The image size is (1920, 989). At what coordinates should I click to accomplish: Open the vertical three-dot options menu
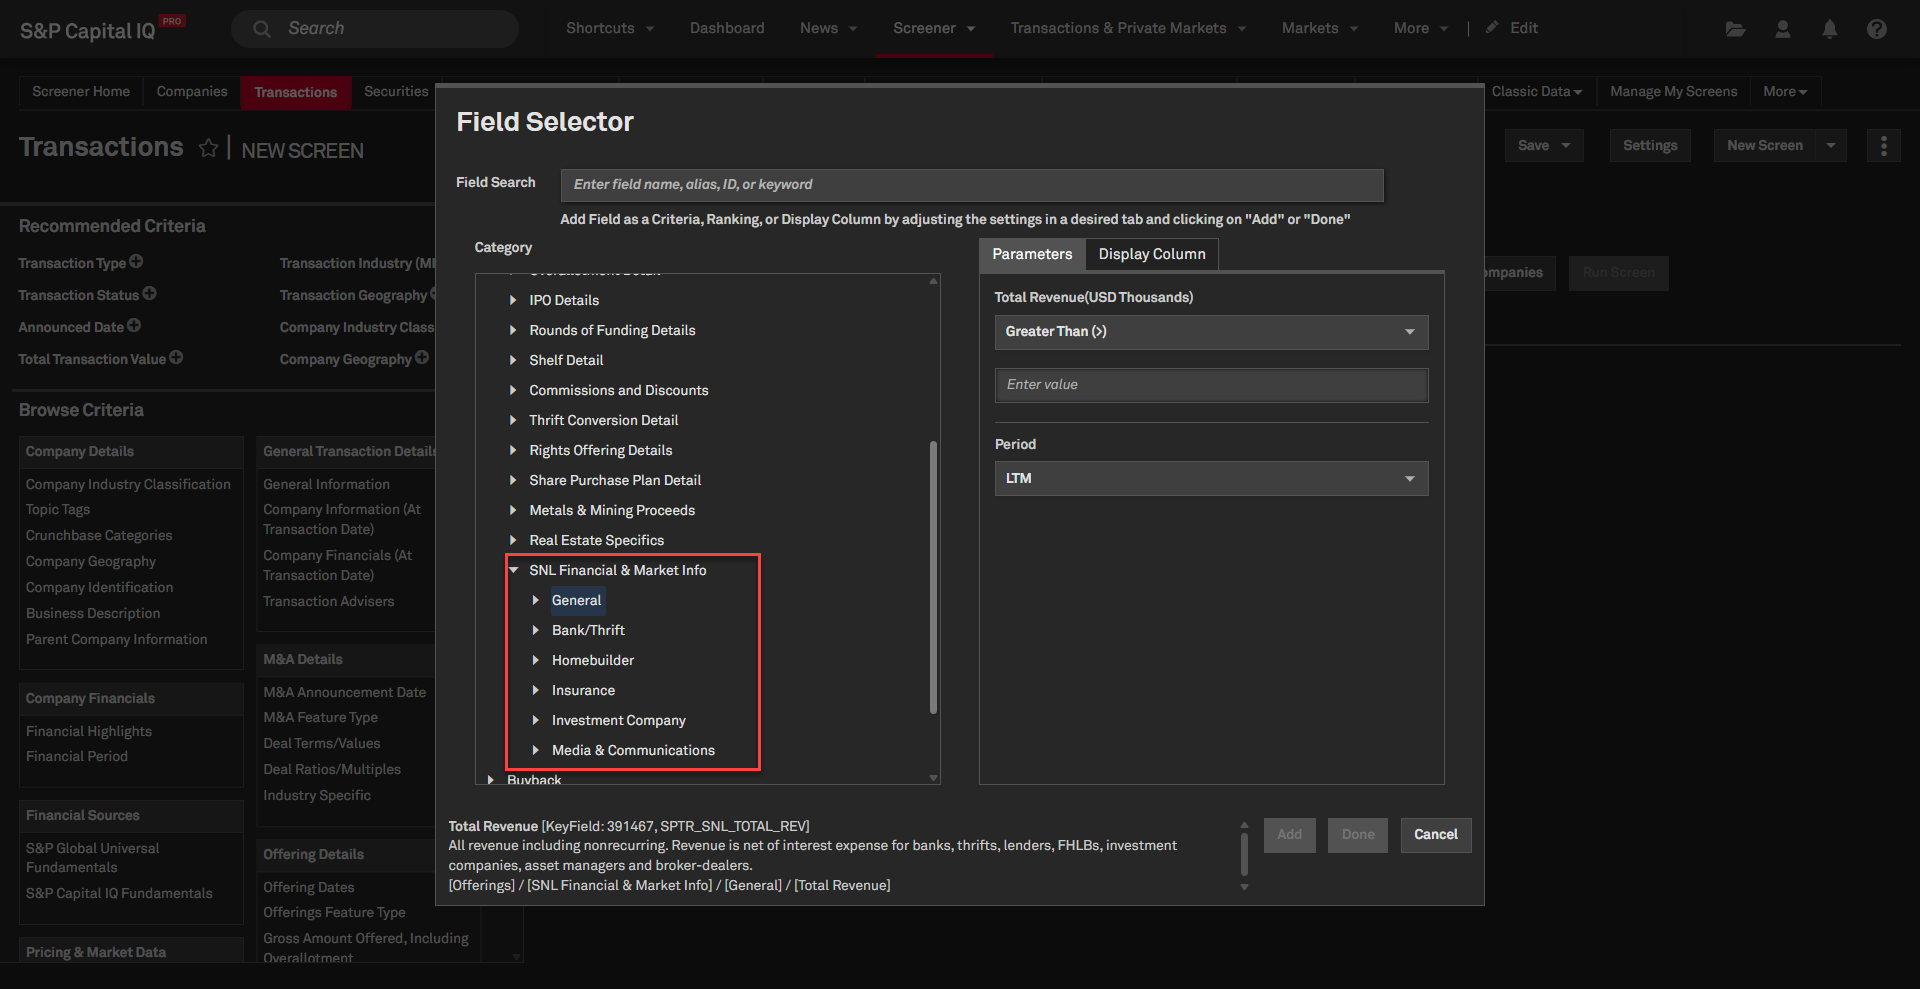tap(1884, 146)
